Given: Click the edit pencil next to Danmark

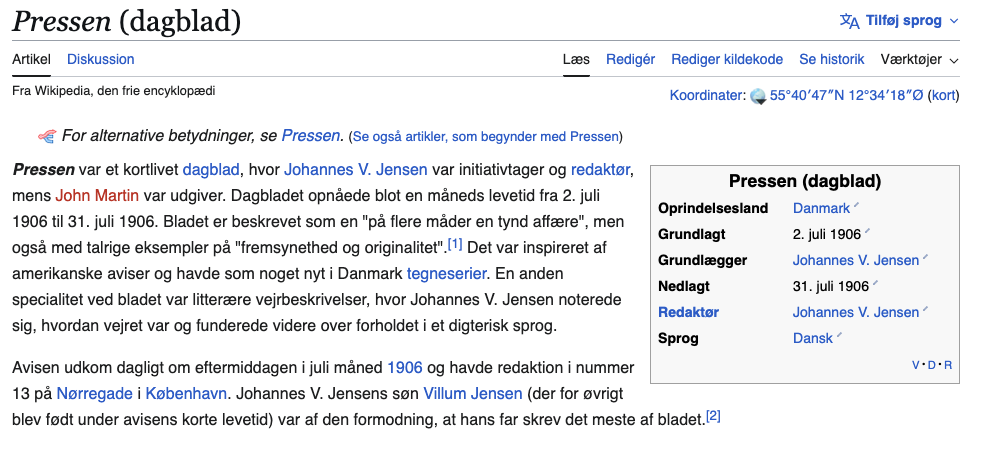Looking at the screenshot, I should pyautogui.click(x=856, y=206).
